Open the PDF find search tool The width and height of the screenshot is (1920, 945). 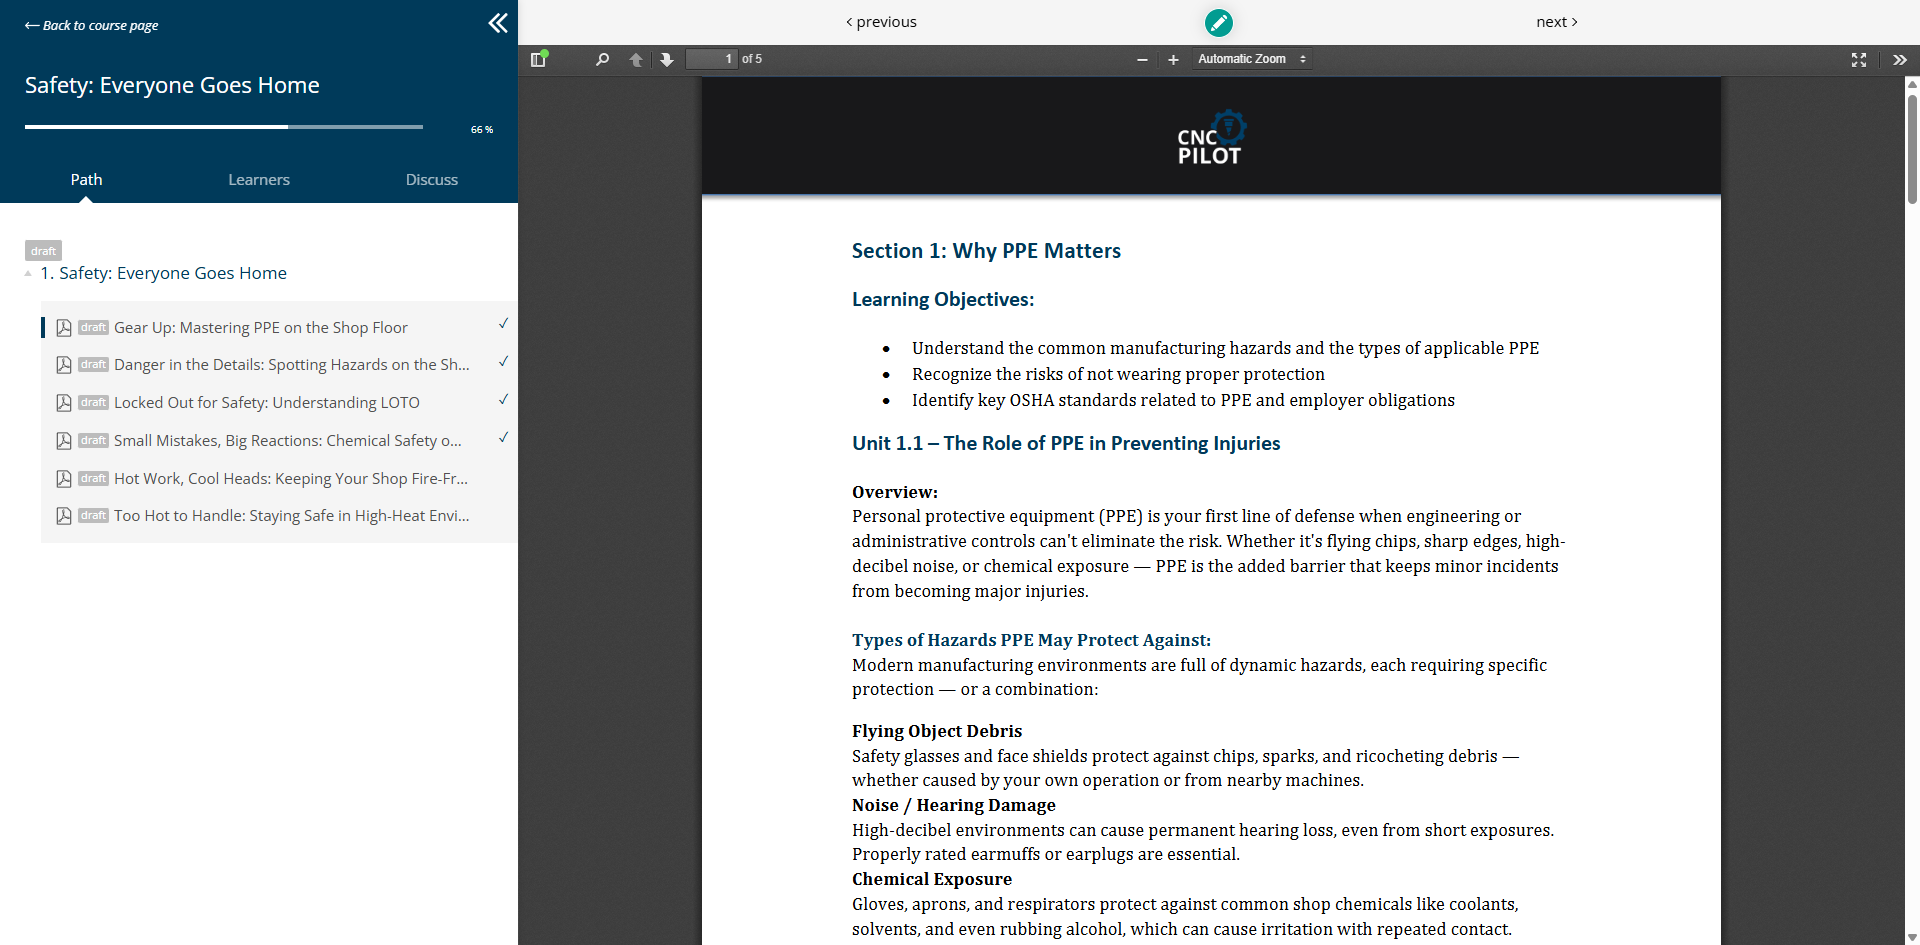point(602,60)
